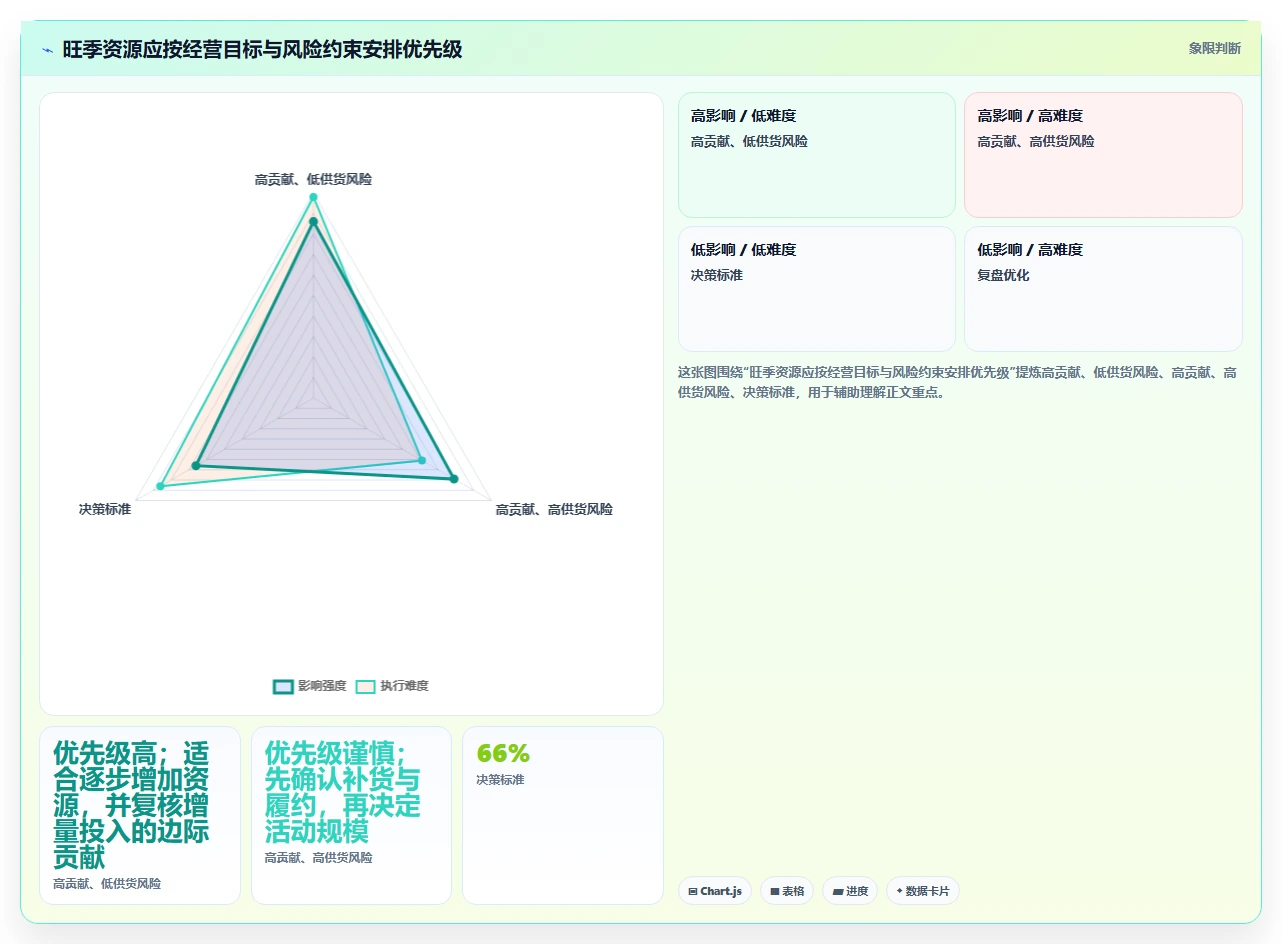Click the 数据卡片 tag chip
Screen dimensions: 1282x944
[923, 891]
